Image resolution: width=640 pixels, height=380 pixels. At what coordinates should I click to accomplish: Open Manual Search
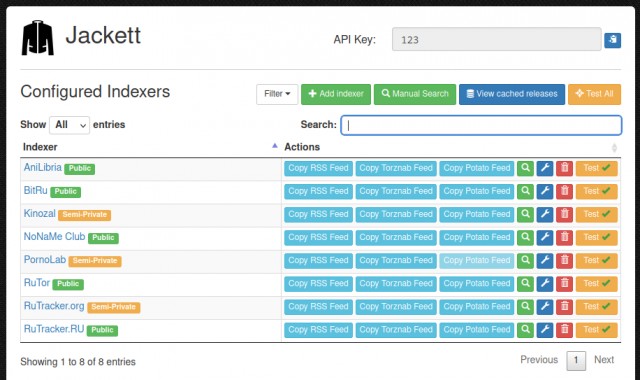tap(415, 94)
